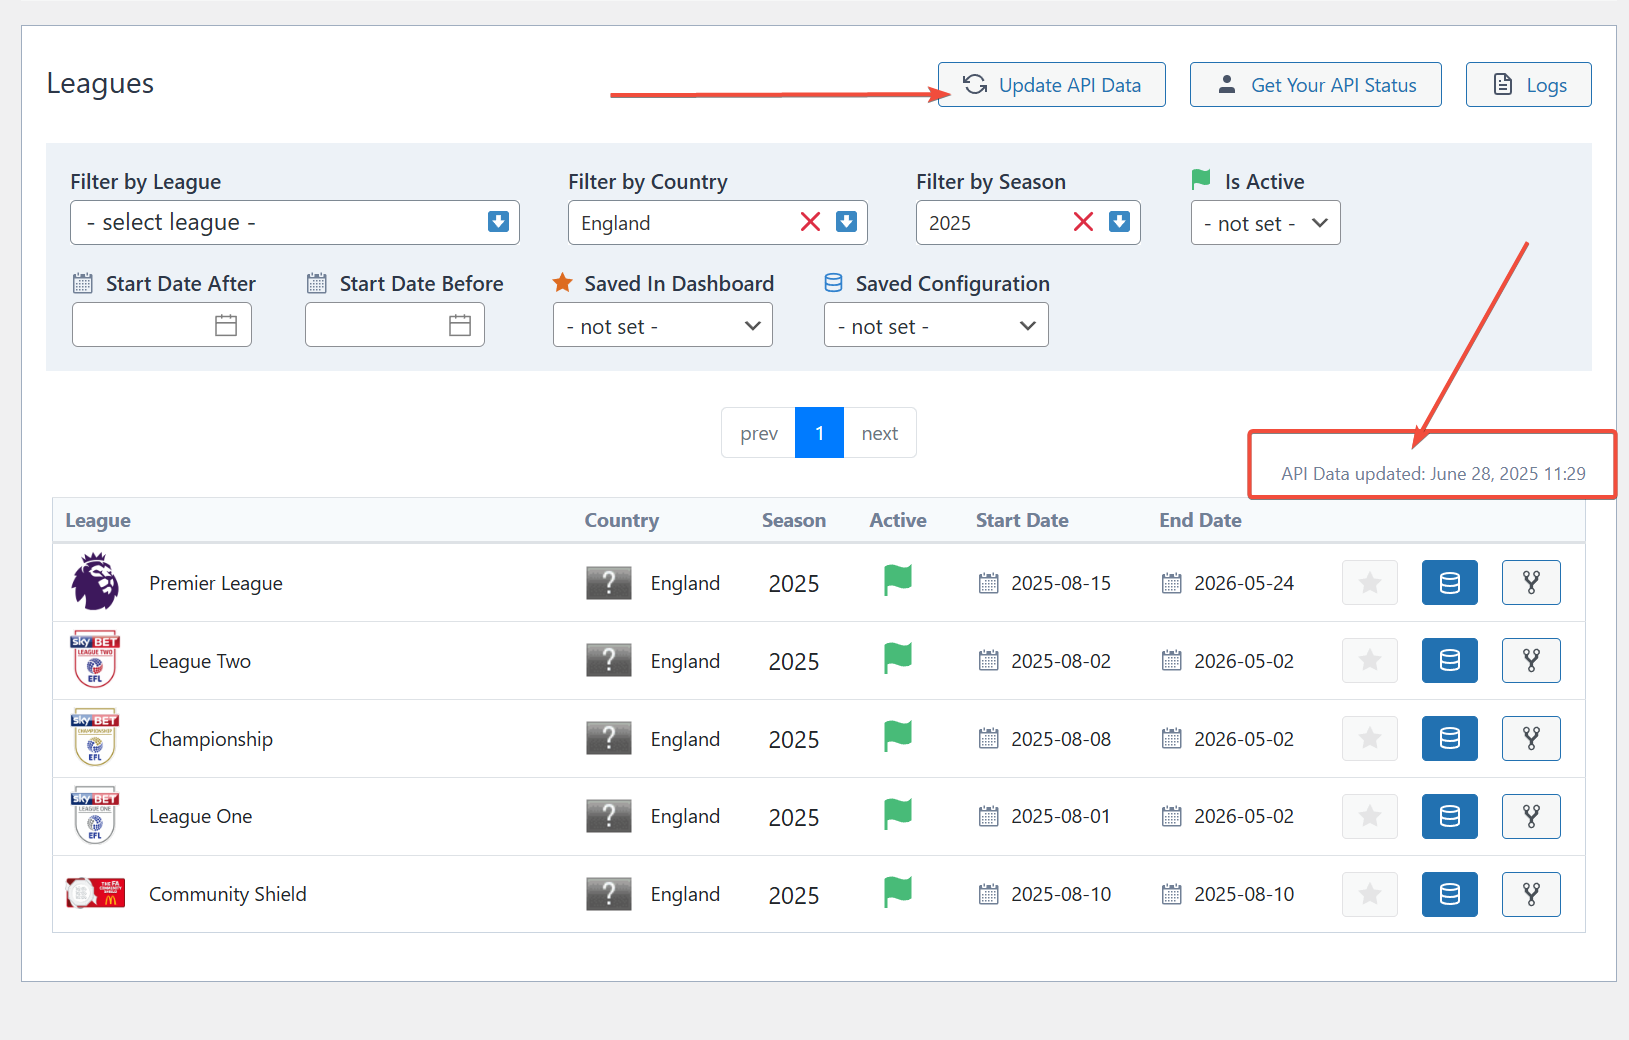Click the Country column header
The height and width of the screenshot is (1040, 1629).
tap(622, 520)
